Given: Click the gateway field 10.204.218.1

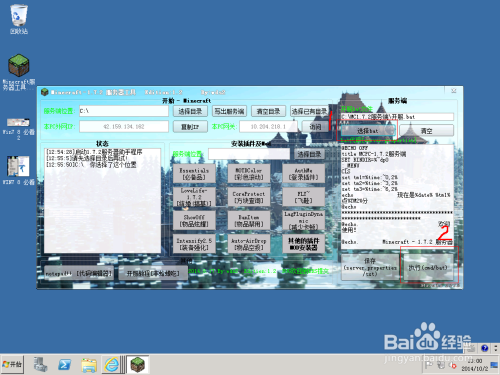Looking at the screenshot, I should point(268,127).
